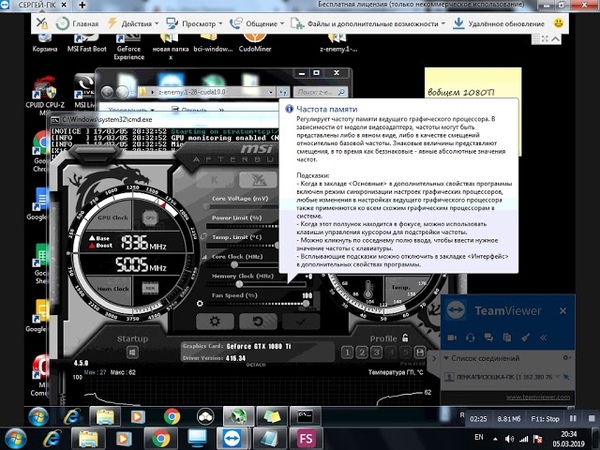
Task: Open the chat icon in TeamViewer panel
Action: pyautogui.click(x=489, y=338)
